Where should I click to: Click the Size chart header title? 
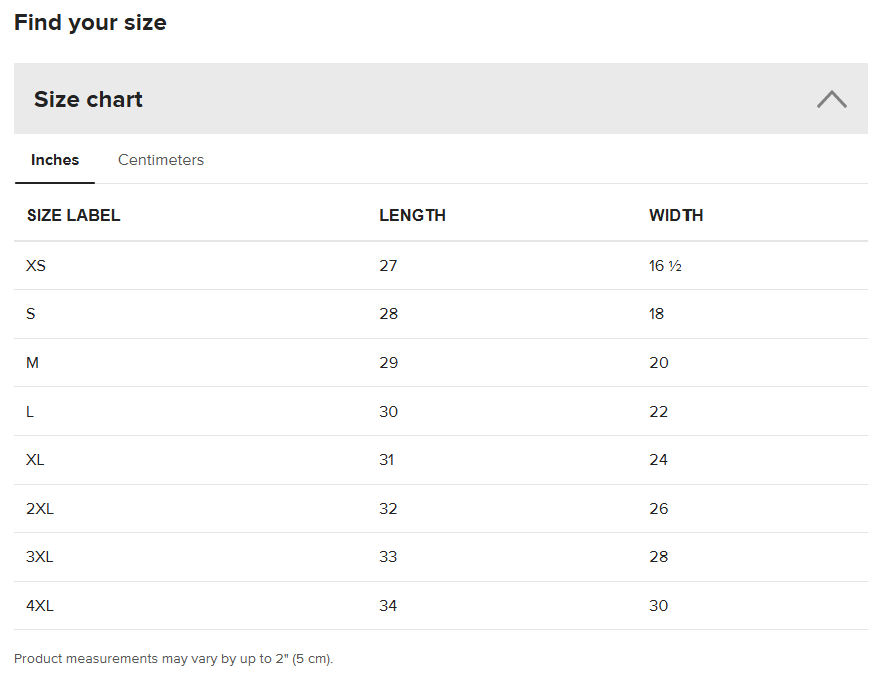tap(88, 99)
